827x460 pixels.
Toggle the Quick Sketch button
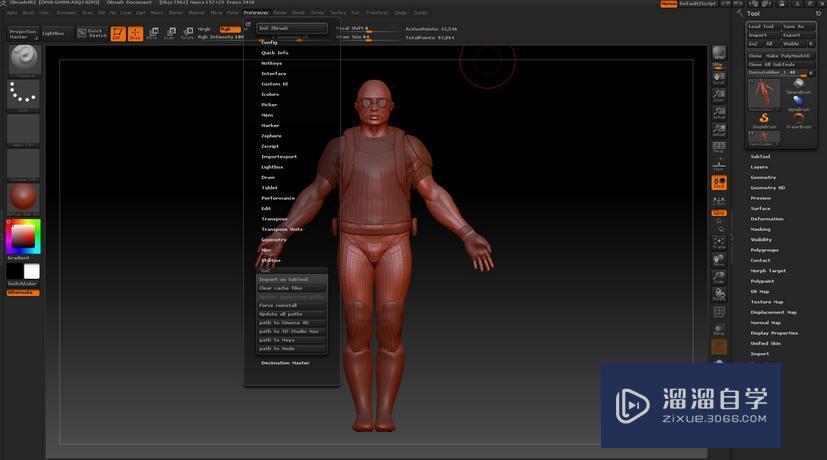coord(94,33)
